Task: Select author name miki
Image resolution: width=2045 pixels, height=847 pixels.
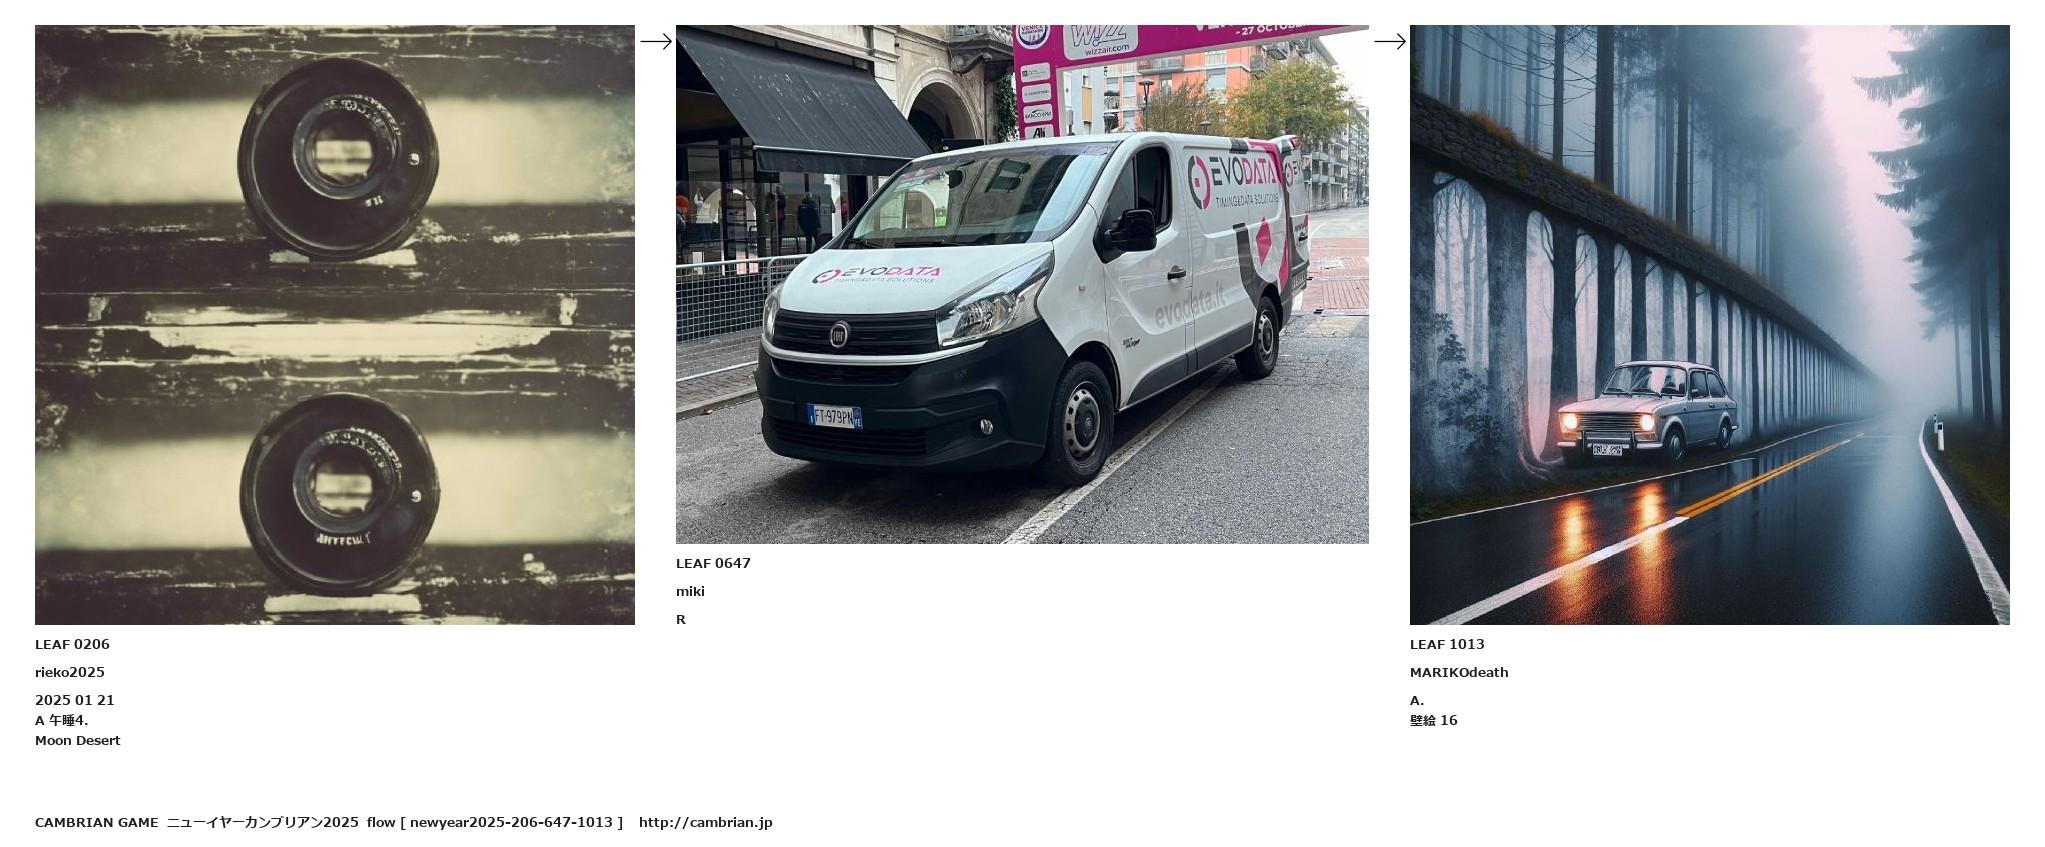Action: (x=690, y=592)
